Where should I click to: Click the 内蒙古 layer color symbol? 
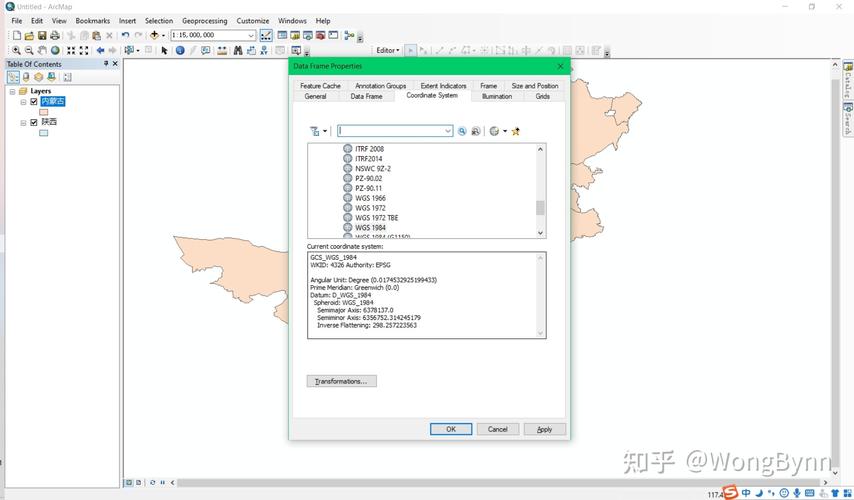click(44, 112)
